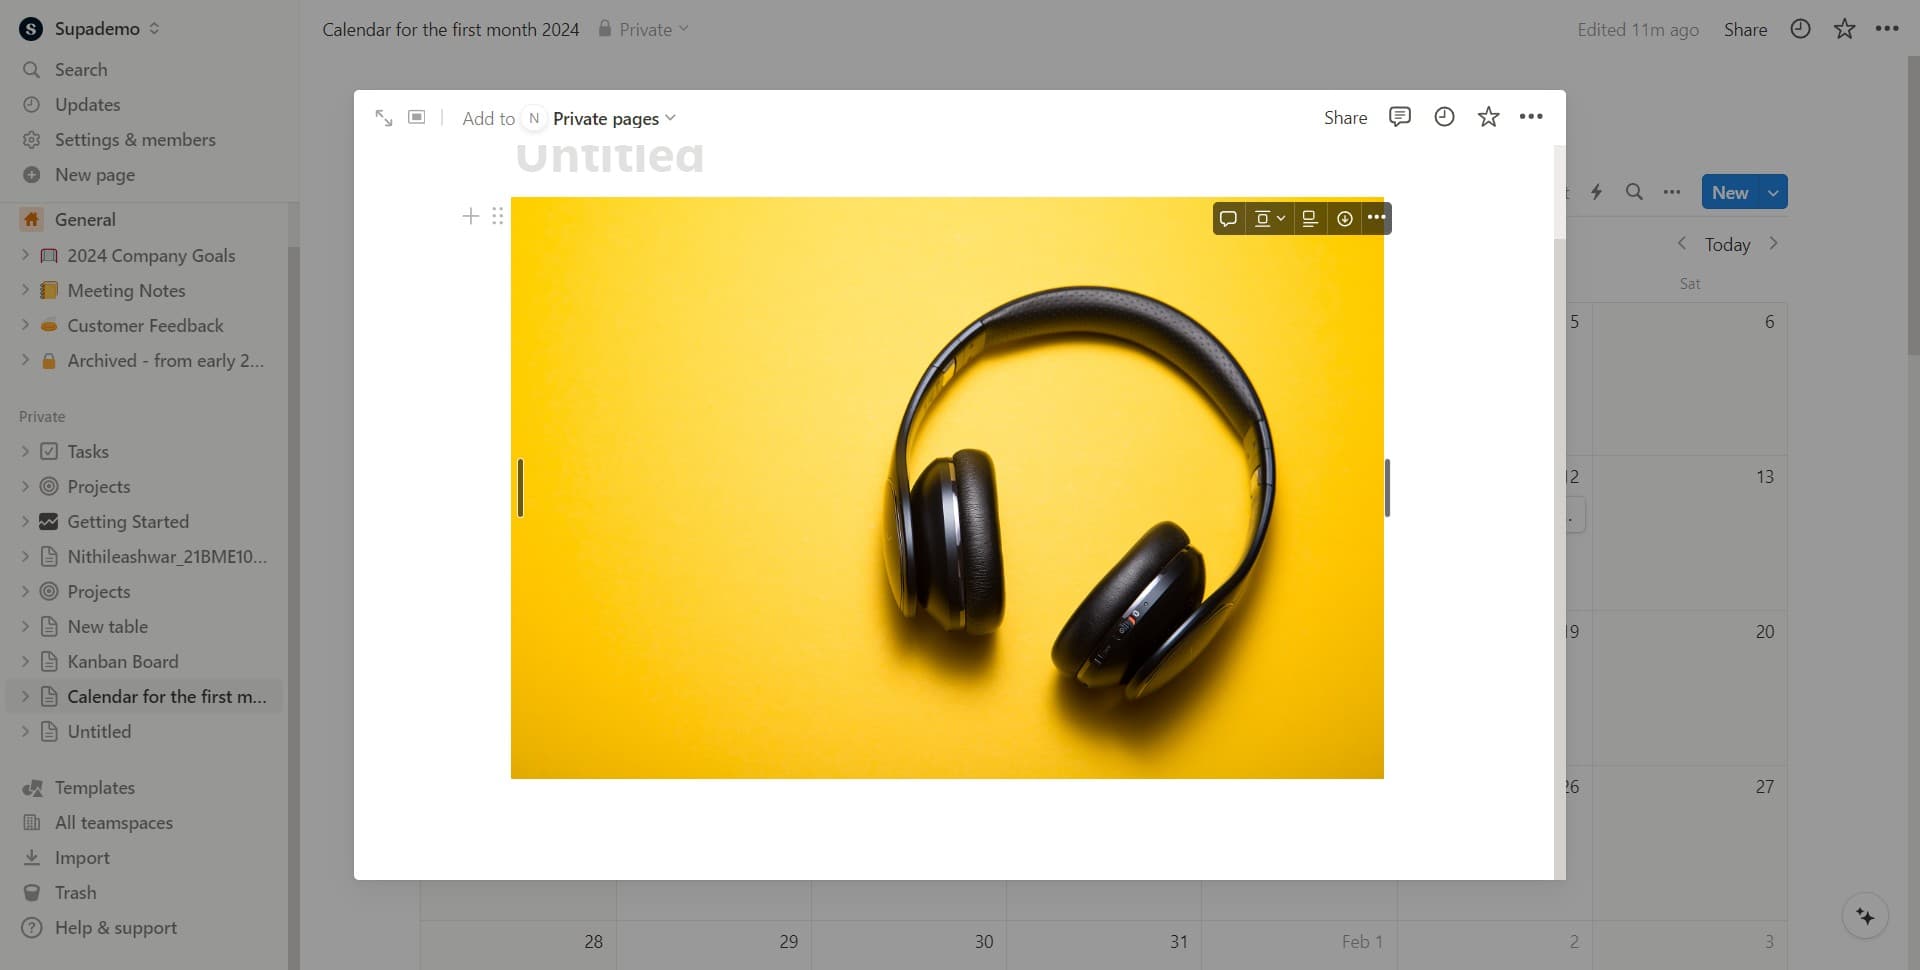This screenshot has height=970, width=1920.
Task: Add a comment on the headphones image
Action: click(1228, 218)
